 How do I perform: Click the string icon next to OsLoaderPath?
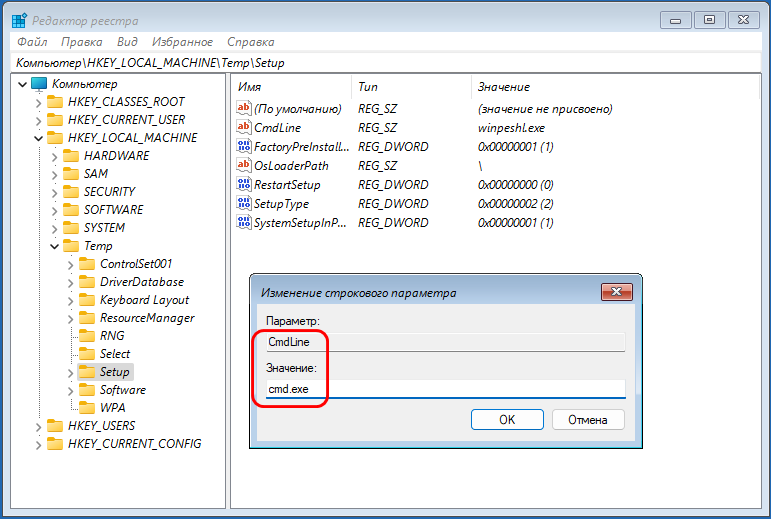[x=244, y=165]
